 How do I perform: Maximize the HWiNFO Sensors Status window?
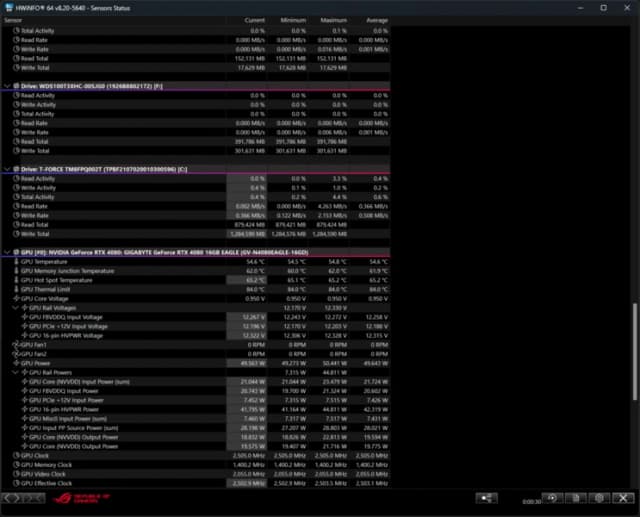tap(604, 8)
